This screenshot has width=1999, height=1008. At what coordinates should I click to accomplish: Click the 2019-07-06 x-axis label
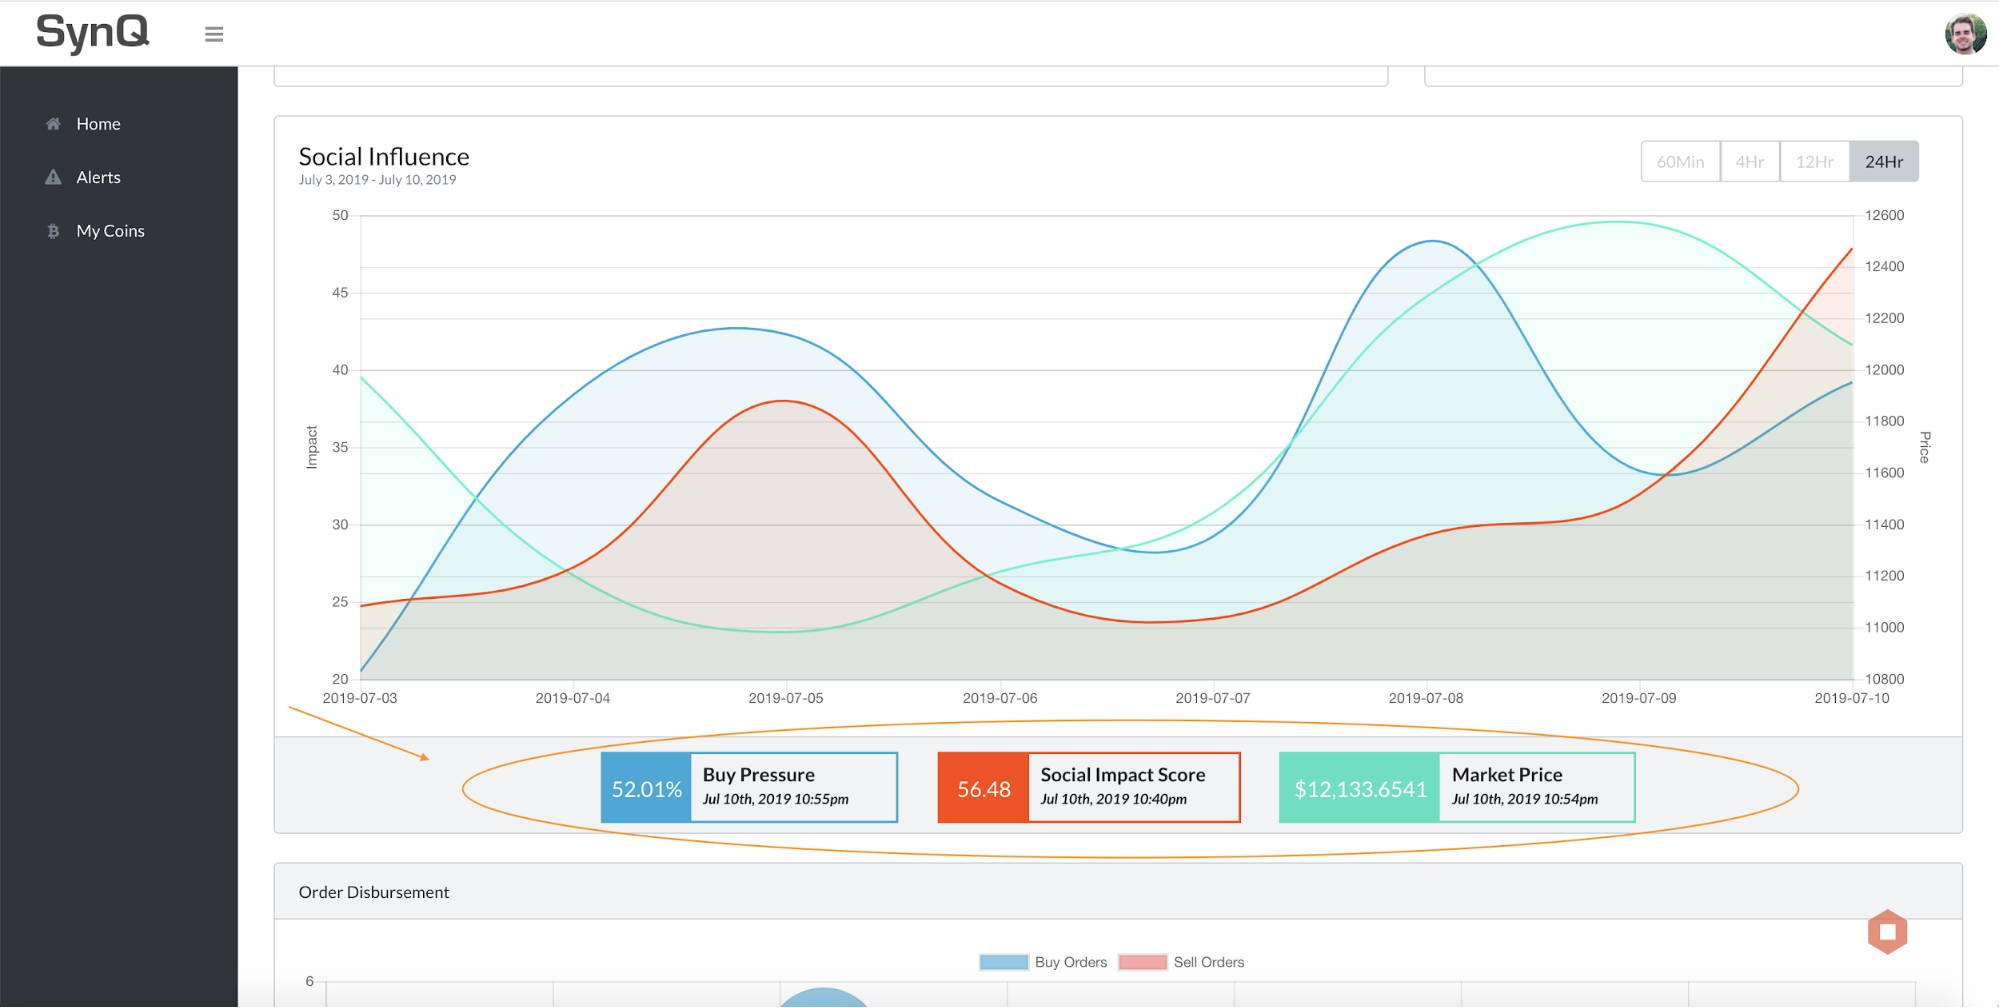tap(1000, 698)
